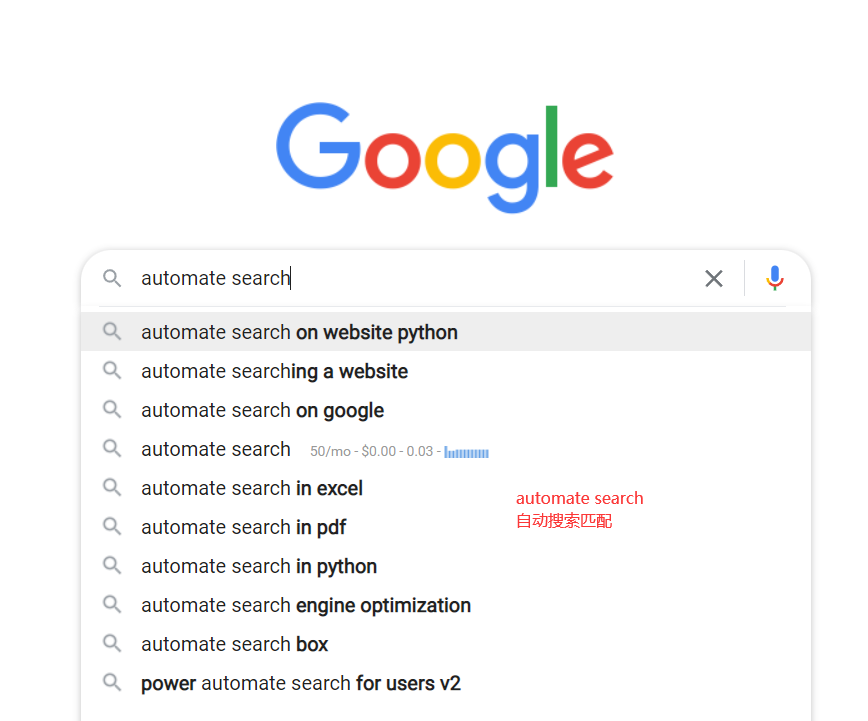This screenshot has width=868, height=721.
Task: Select suggestion 'automate search on google'
Action: (262, 410)
